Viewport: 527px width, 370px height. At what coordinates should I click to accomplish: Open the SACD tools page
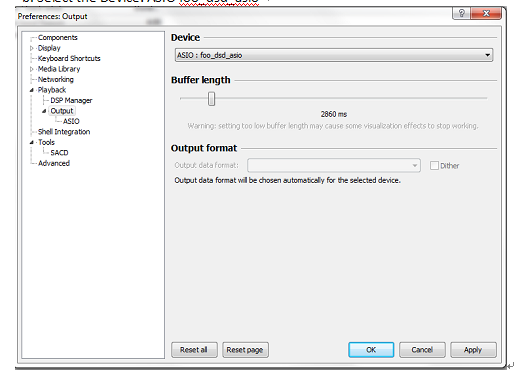coord(59,153)
